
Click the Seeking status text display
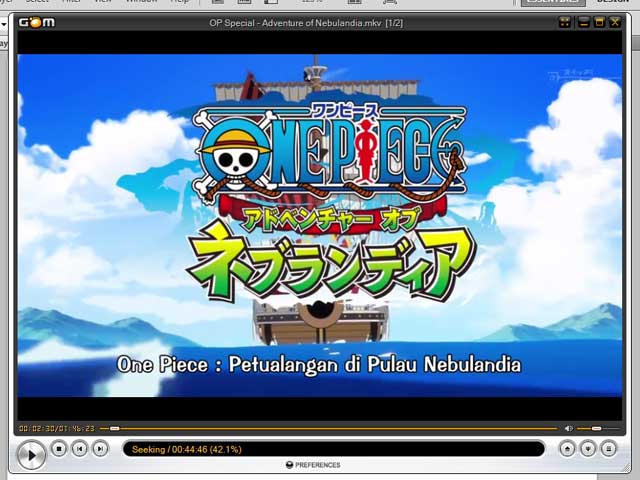tap(187, 449)
